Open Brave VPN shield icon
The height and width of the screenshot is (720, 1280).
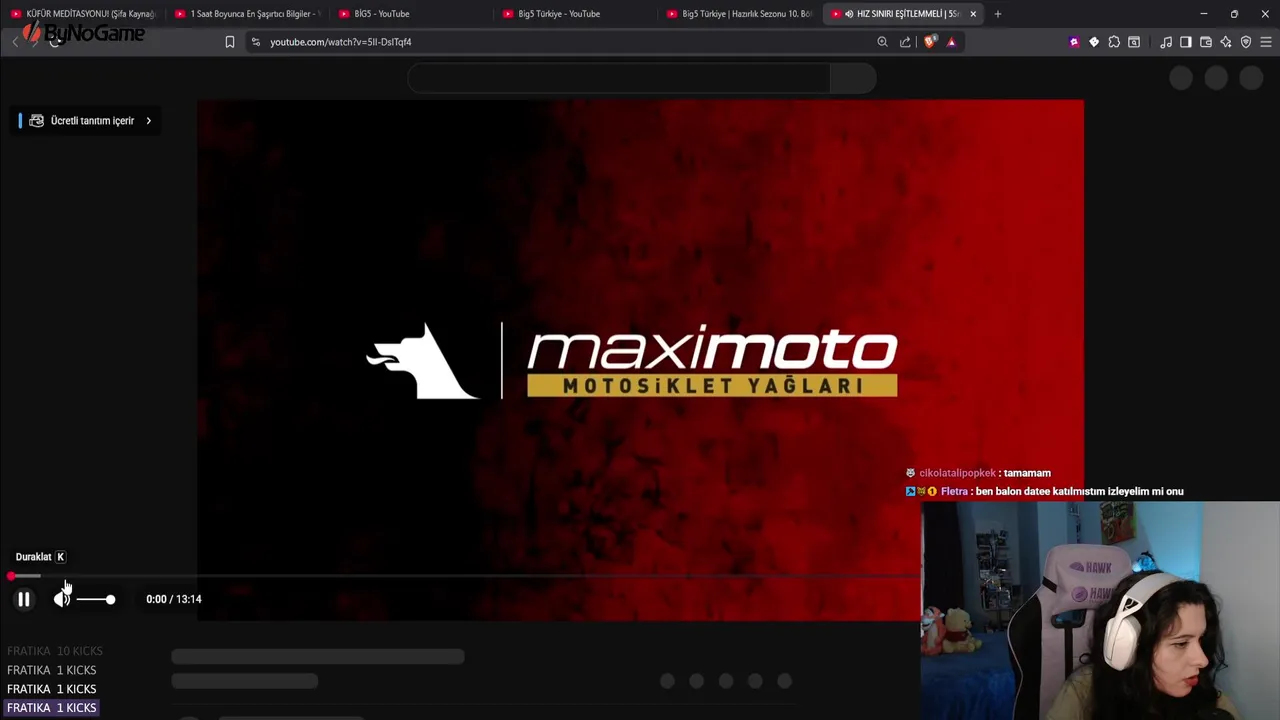[1246, 42]
